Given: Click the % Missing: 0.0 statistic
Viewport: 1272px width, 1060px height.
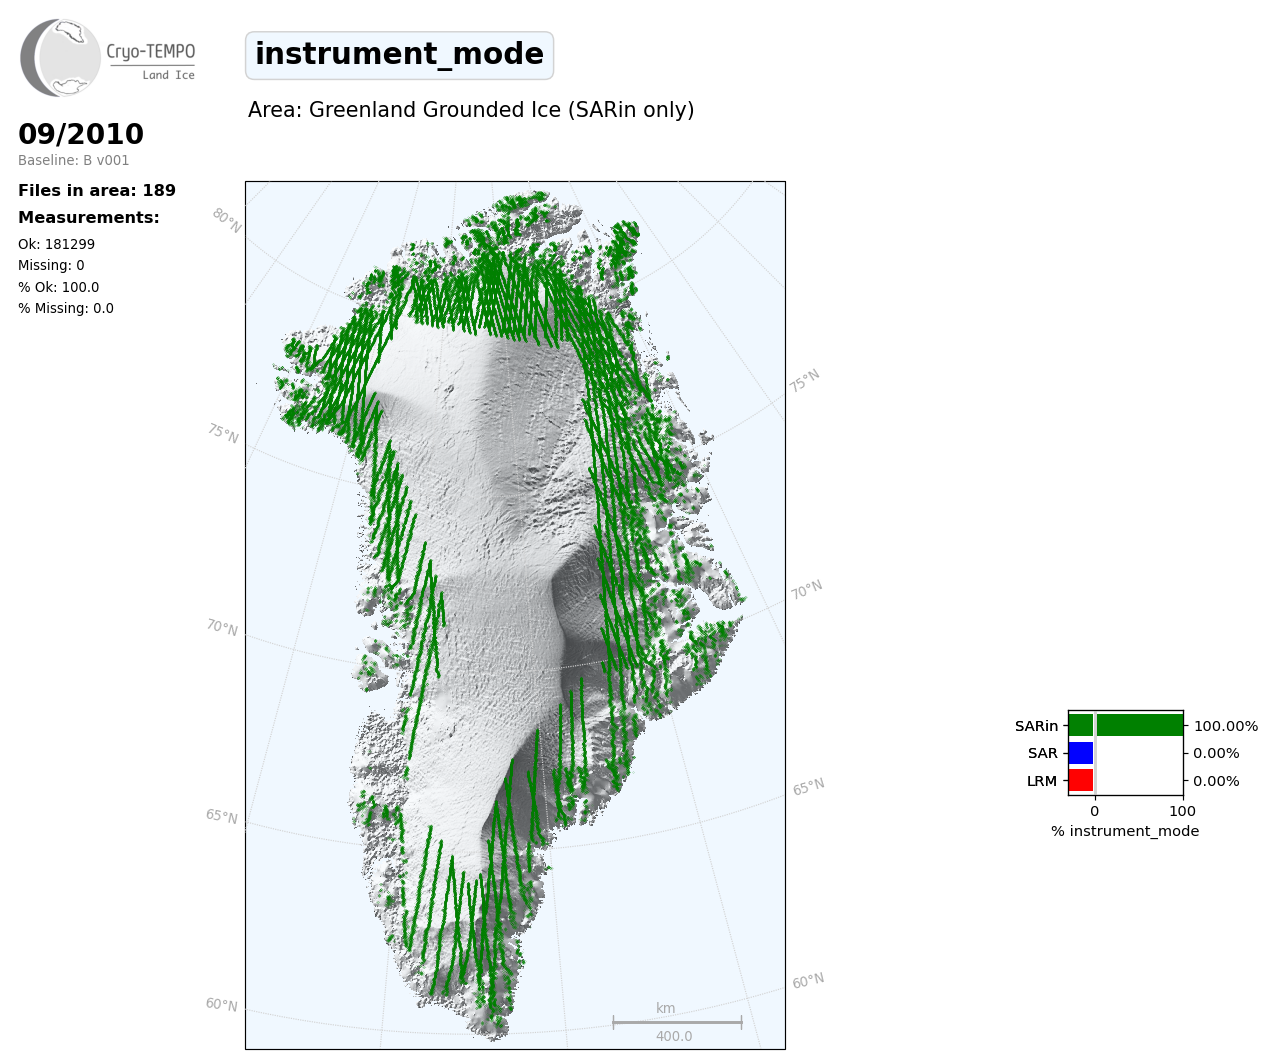Looking at the screenshot, I should pyautogui.click(x=65, y=308).
